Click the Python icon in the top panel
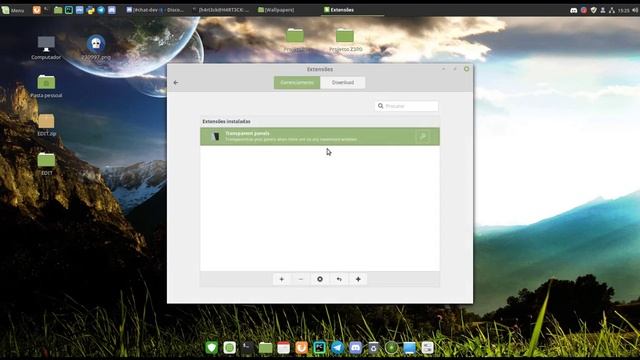 (x=90, y=10)
